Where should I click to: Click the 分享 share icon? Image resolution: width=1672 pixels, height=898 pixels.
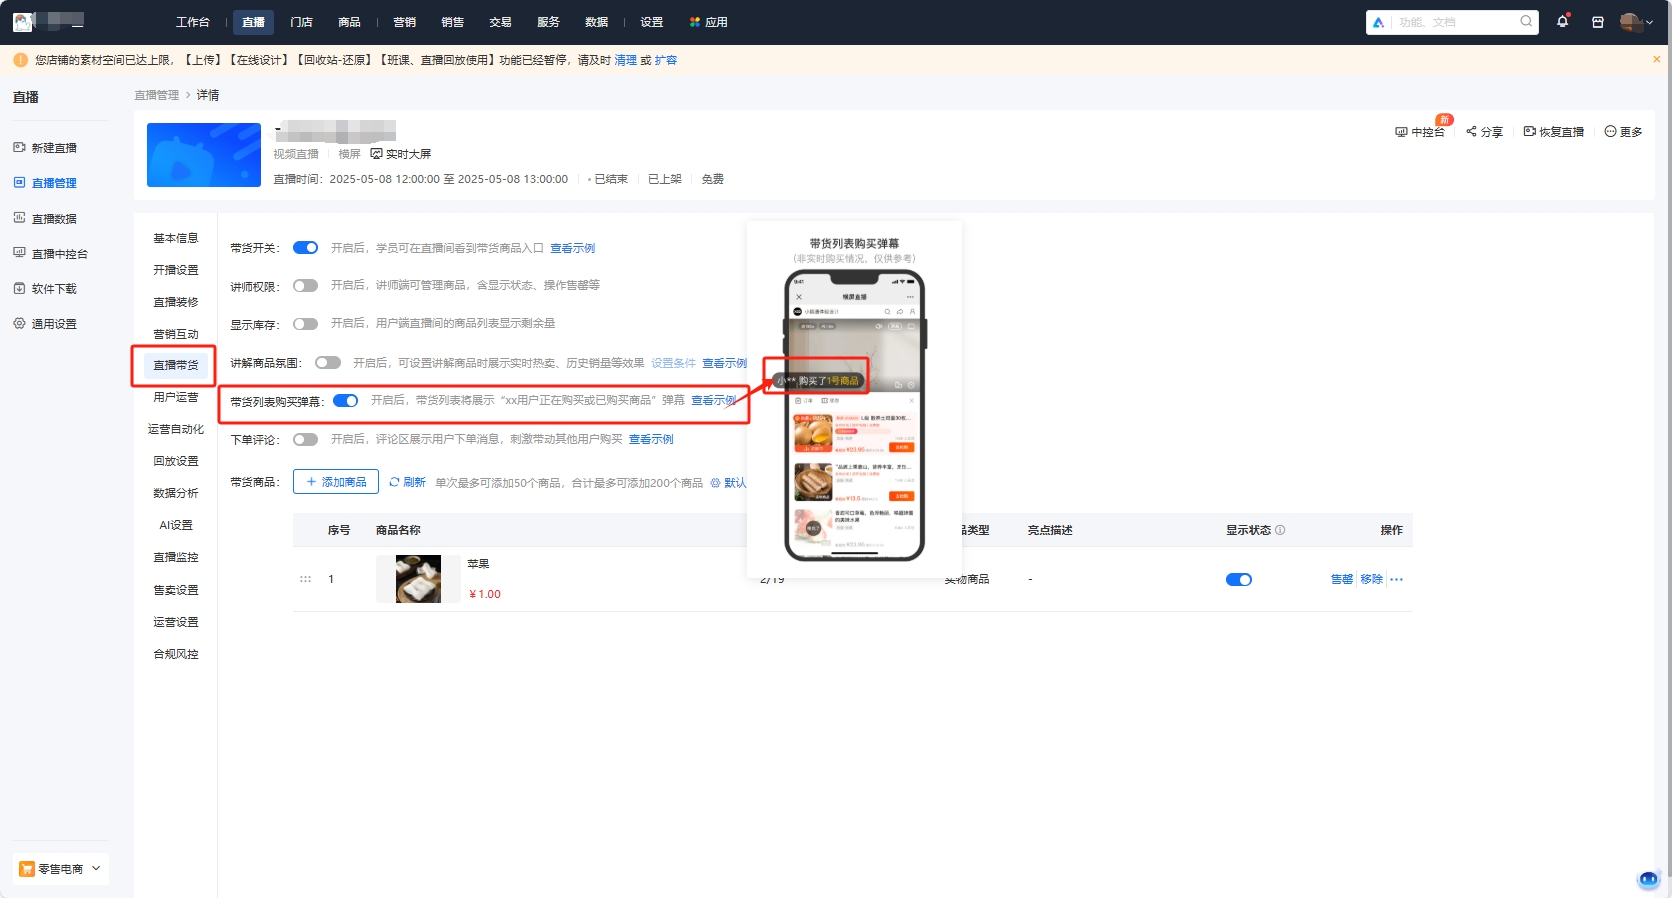pos(1471,132)
